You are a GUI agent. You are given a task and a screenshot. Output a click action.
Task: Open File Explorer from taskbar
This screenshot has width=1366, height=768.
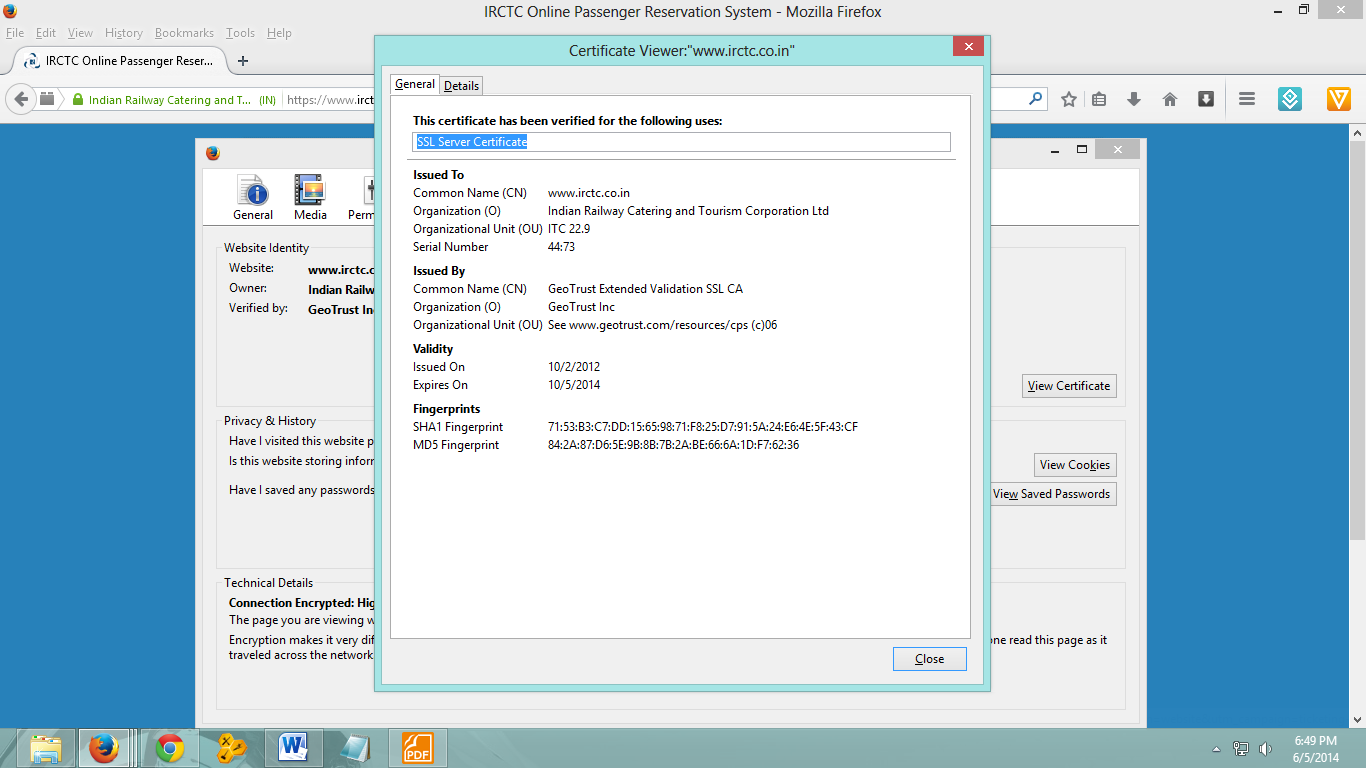pos(46,748)
